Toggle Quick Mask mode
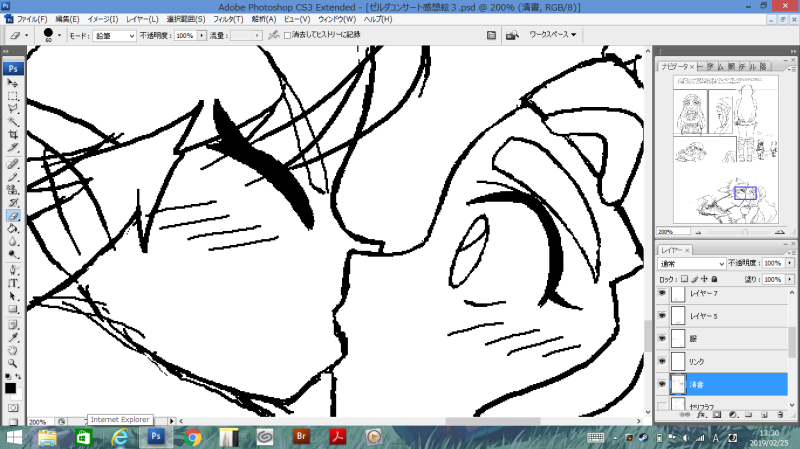Image resolution: width=800 pixels, height=449 pixels. tap(13, 408)
